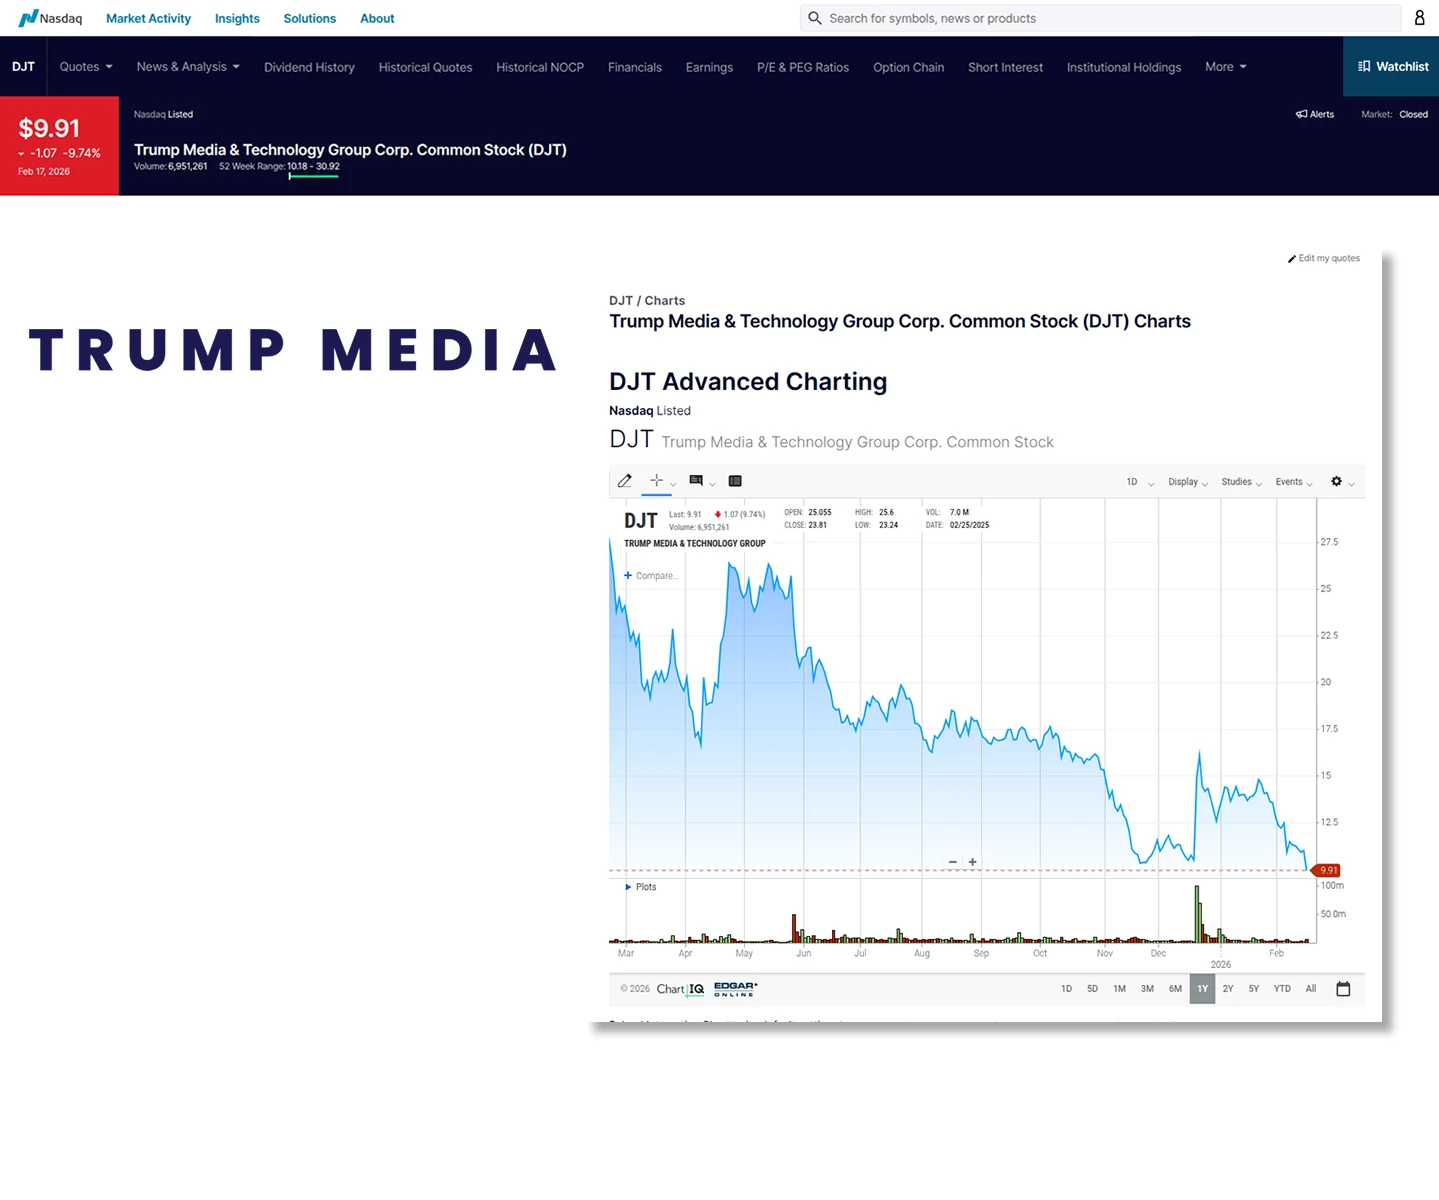1439x1200 pixels.
Task: Open the Historical Quotes tab
Action: [425, 67]
